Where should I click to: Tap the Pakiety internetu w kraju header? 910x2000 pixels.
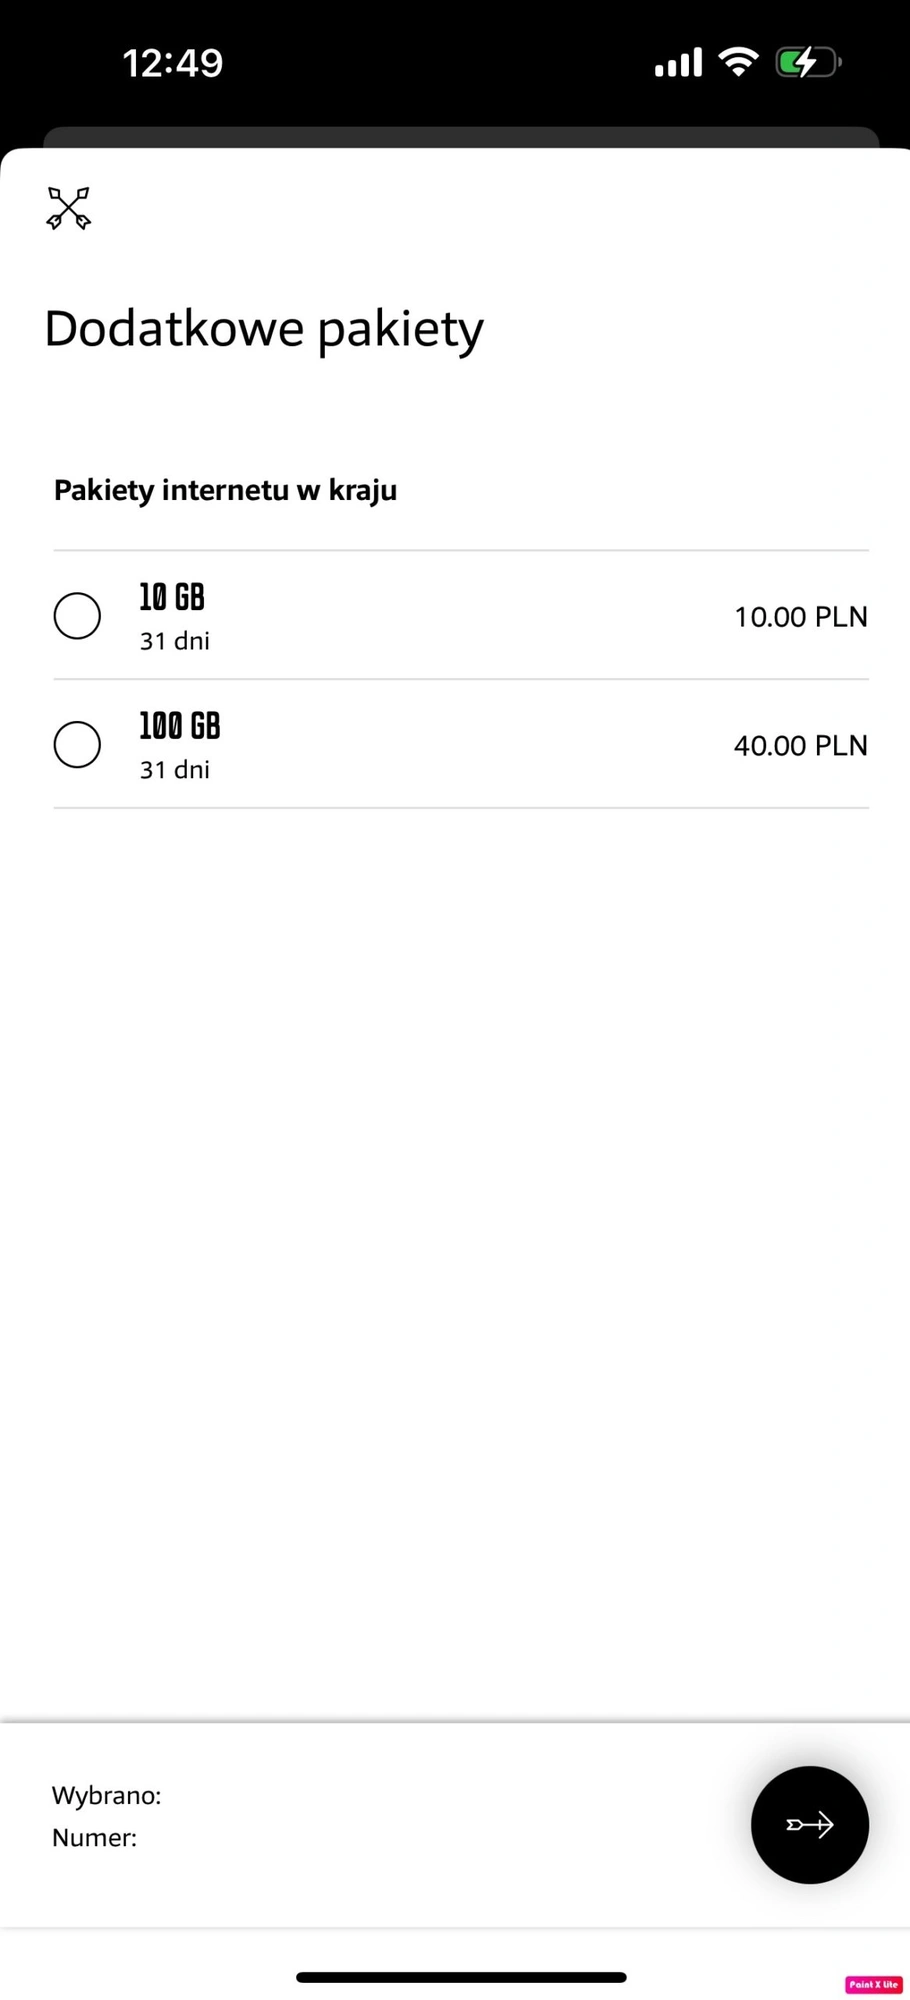coord(225,491)
